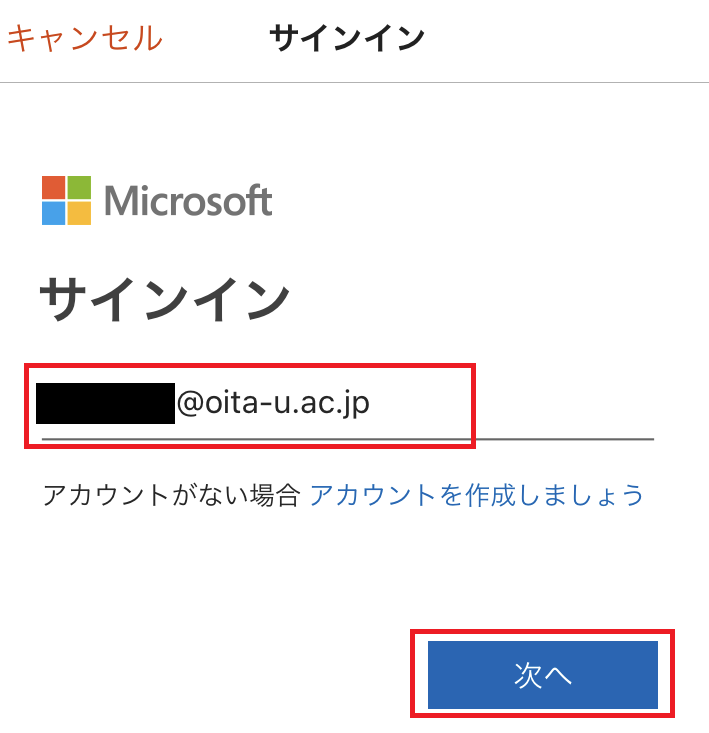Tap the blue square of Microsoft logo

pyautogui.click(x=53, y=213)
